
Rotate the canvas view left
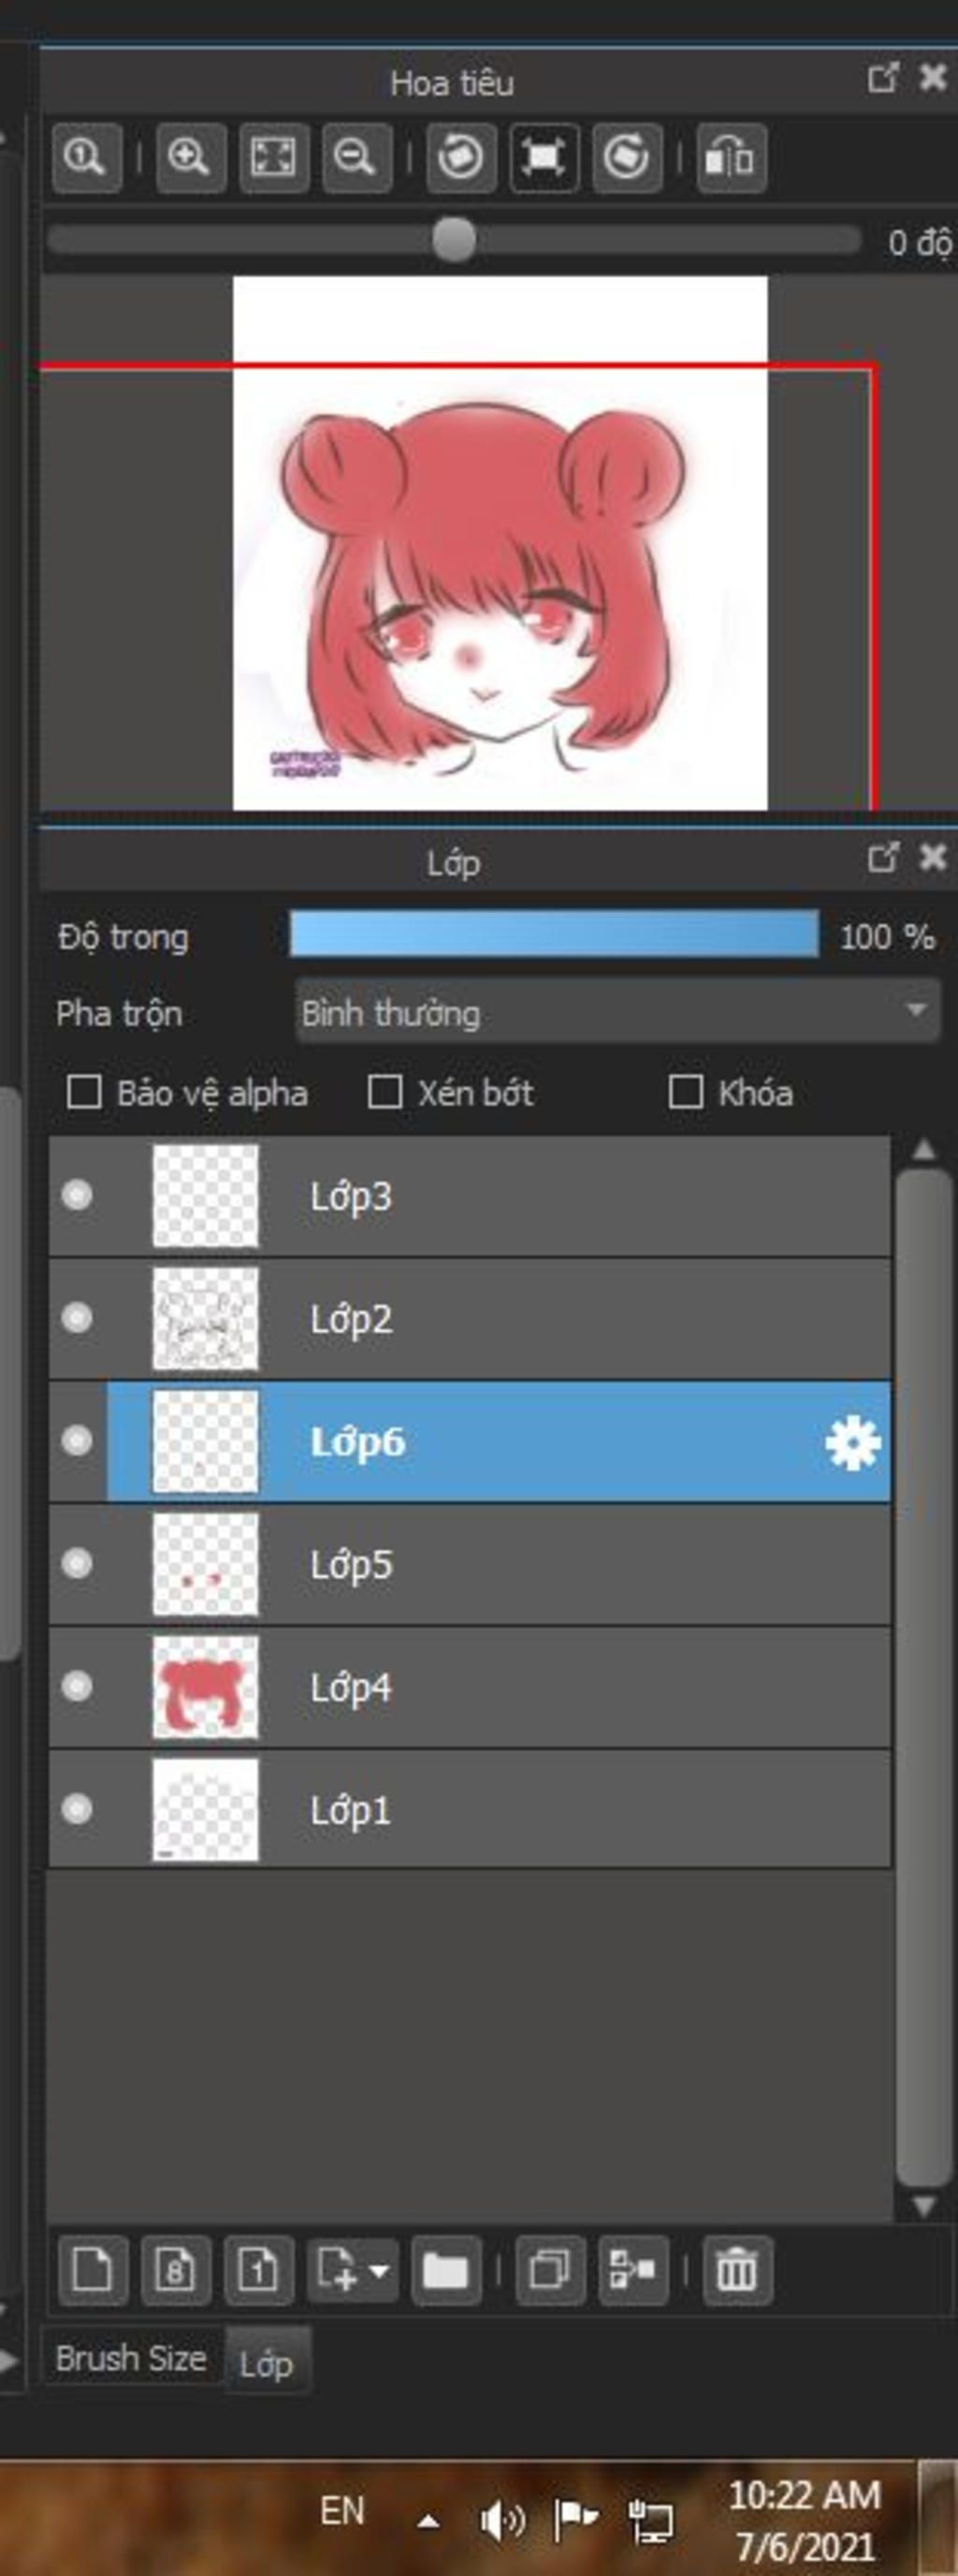(x=461, y=158)
